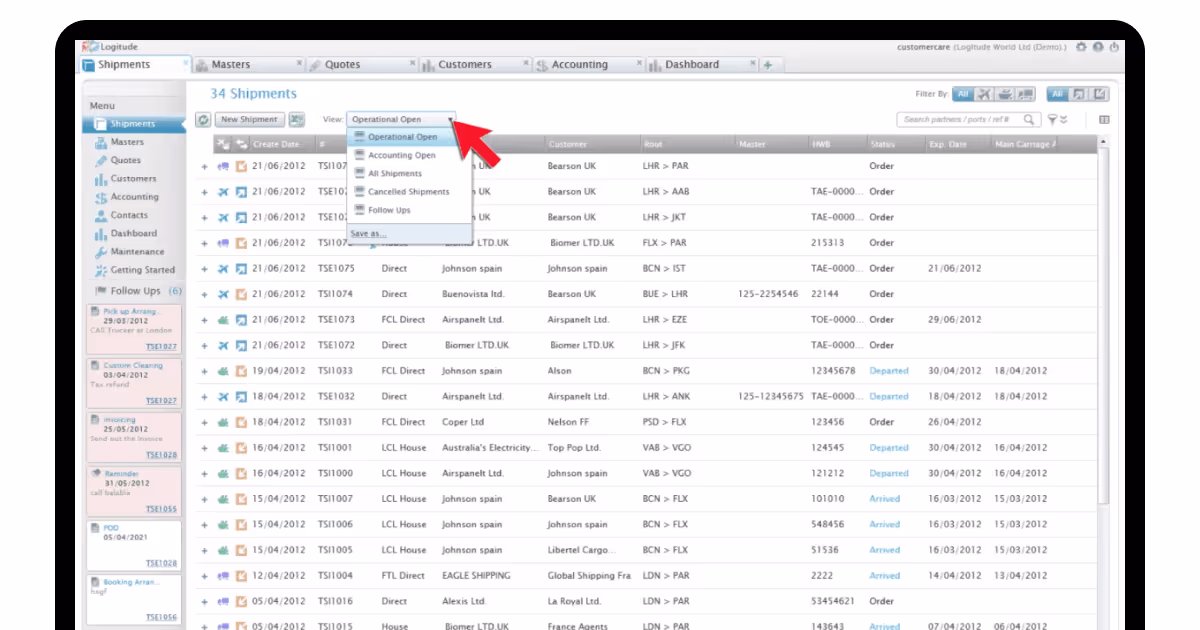Open TSE1055 link on Reminder card
Image resolution: width=1200 pixels, height=630 pixels.
click(161, 509)
